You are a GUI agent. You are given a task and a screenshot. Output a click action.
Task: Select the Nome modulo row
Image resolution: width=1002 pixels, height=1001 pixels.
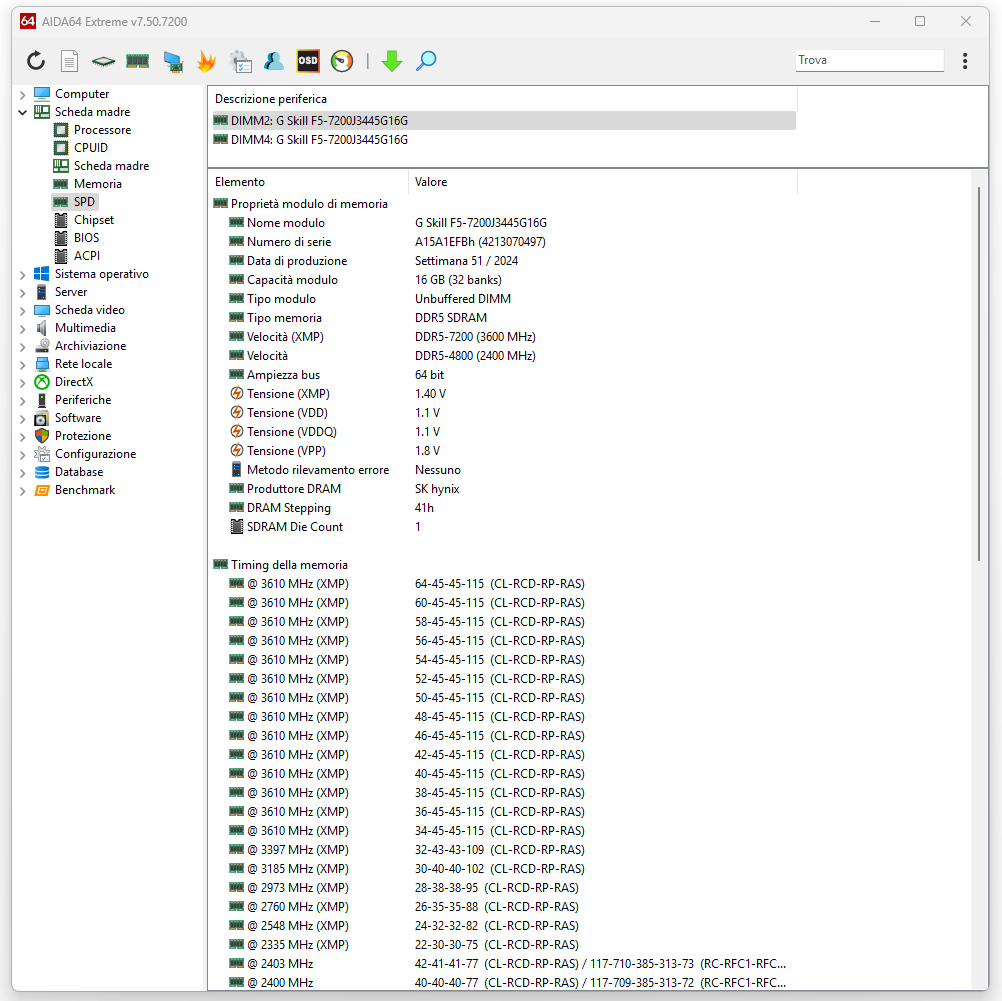[x=504, y=222]
